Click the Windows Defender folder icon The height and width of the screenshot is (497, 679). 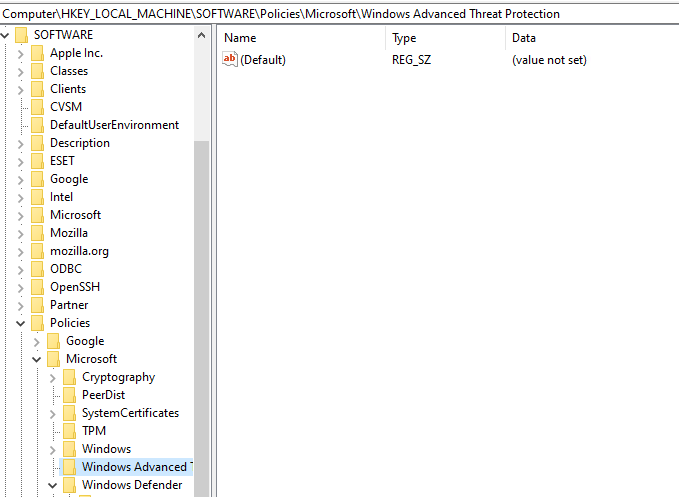point(69,485)
